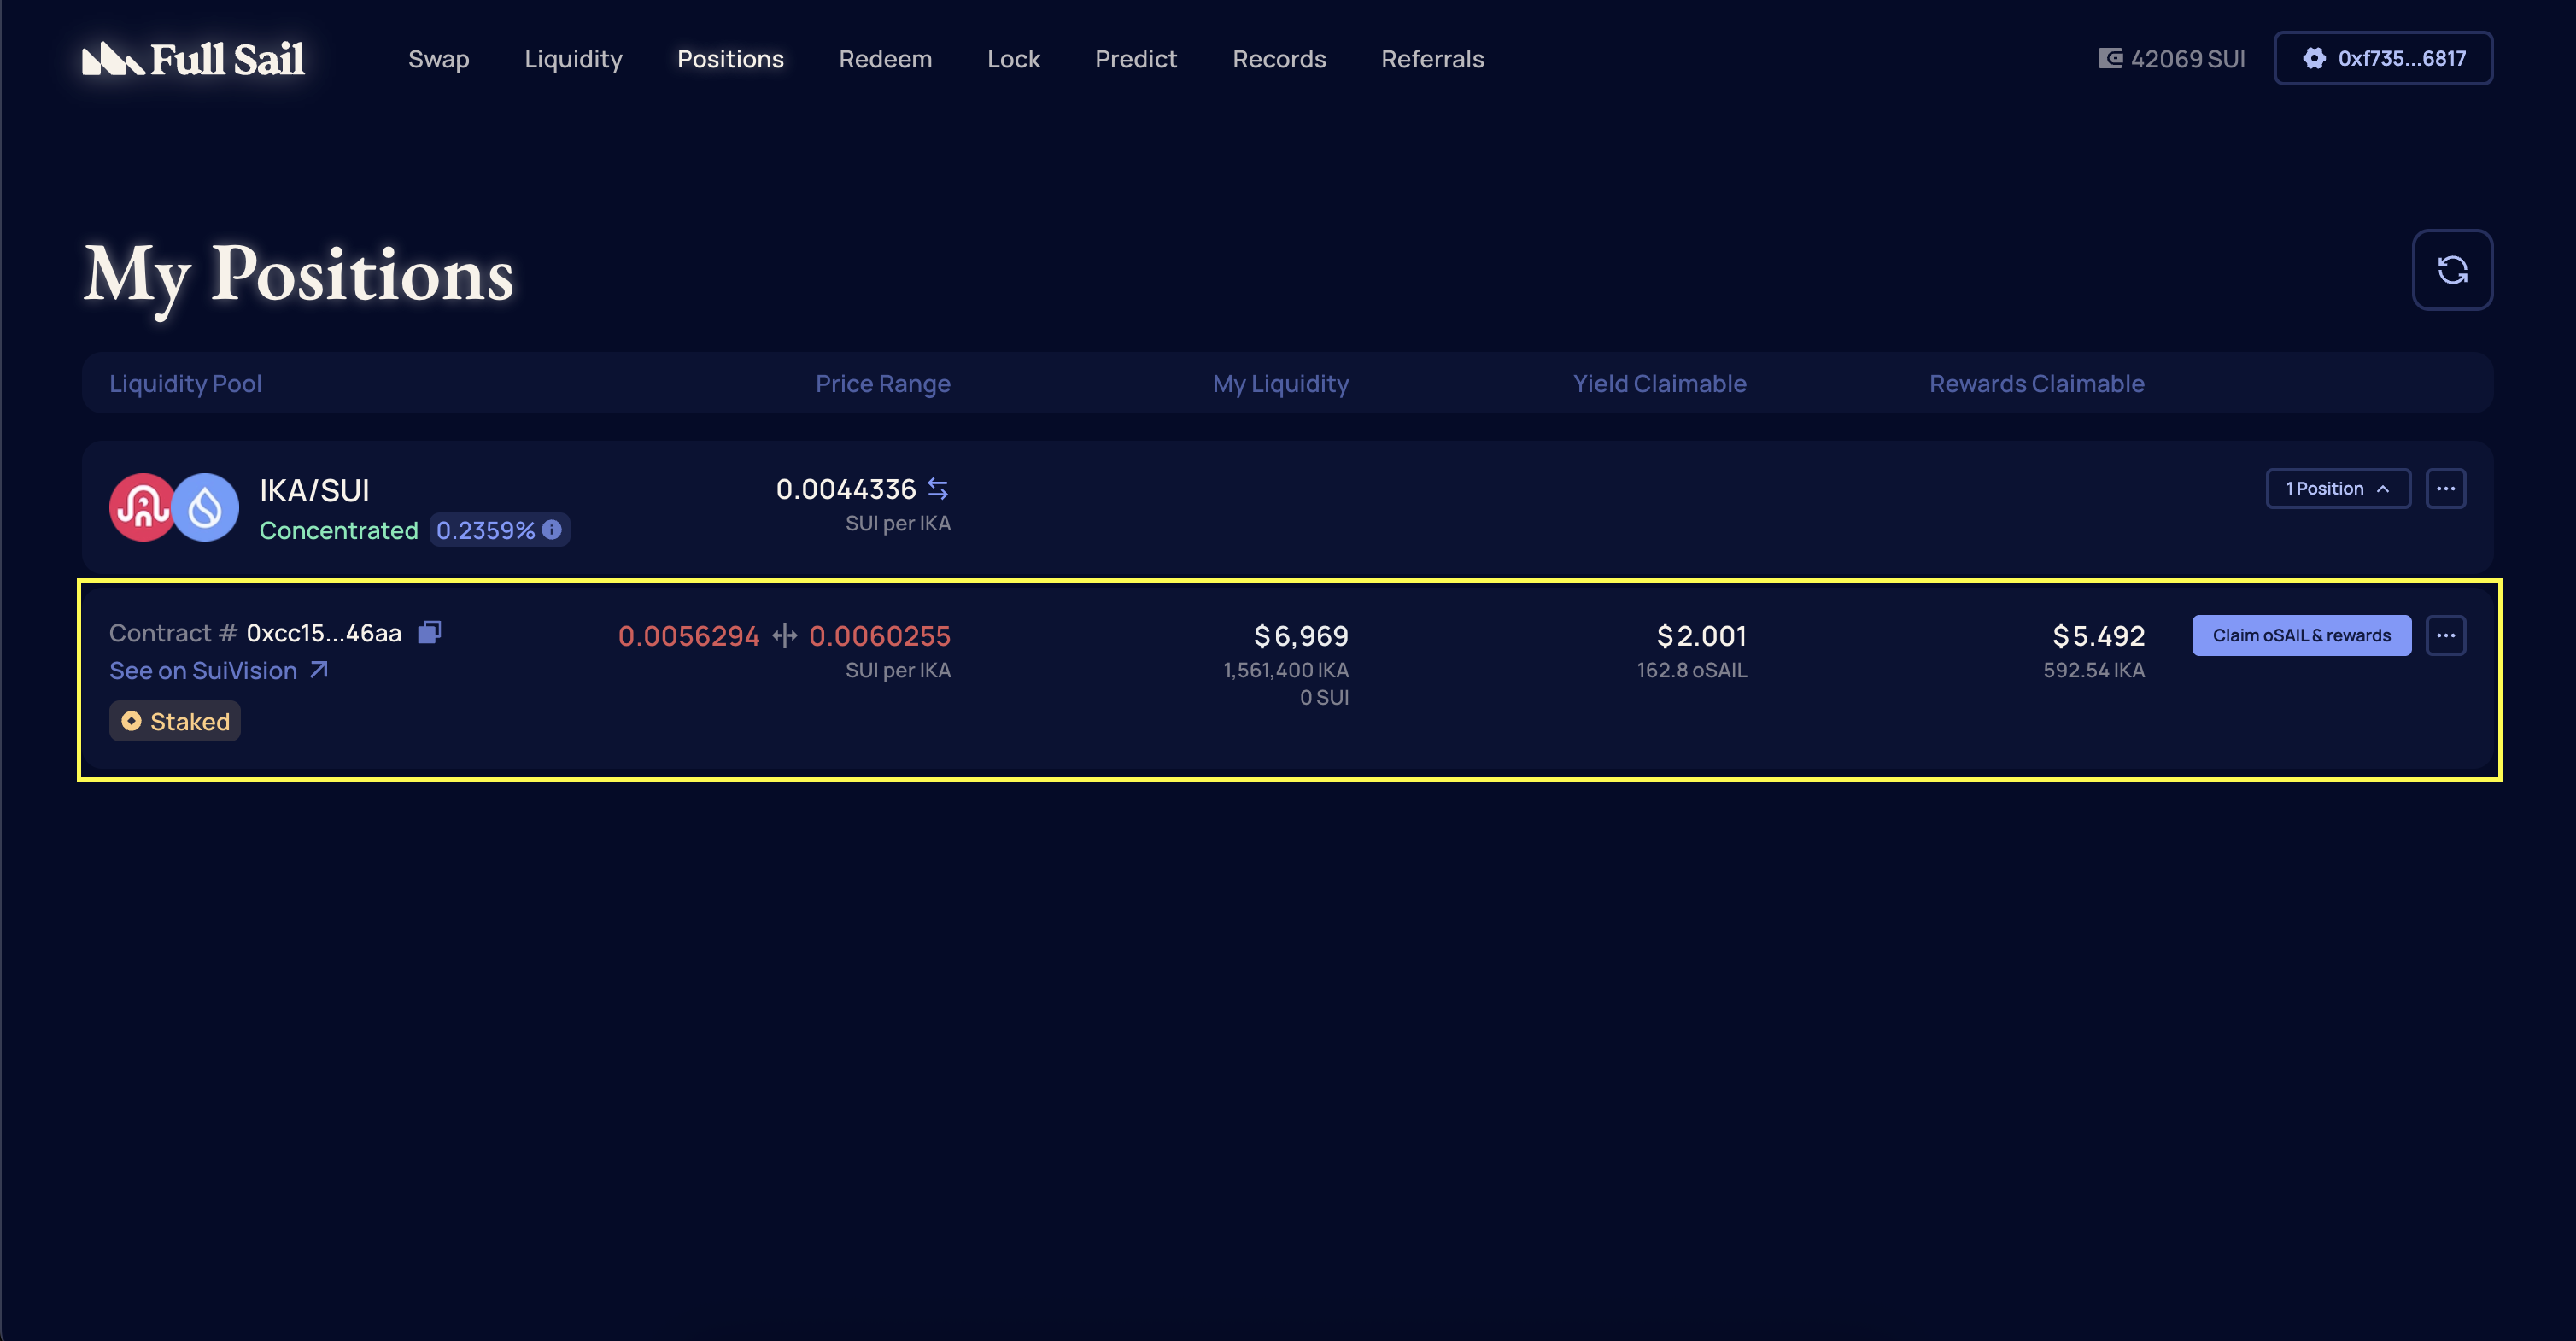Sort by the Liquidity Pool column header

tap(186, 383)
